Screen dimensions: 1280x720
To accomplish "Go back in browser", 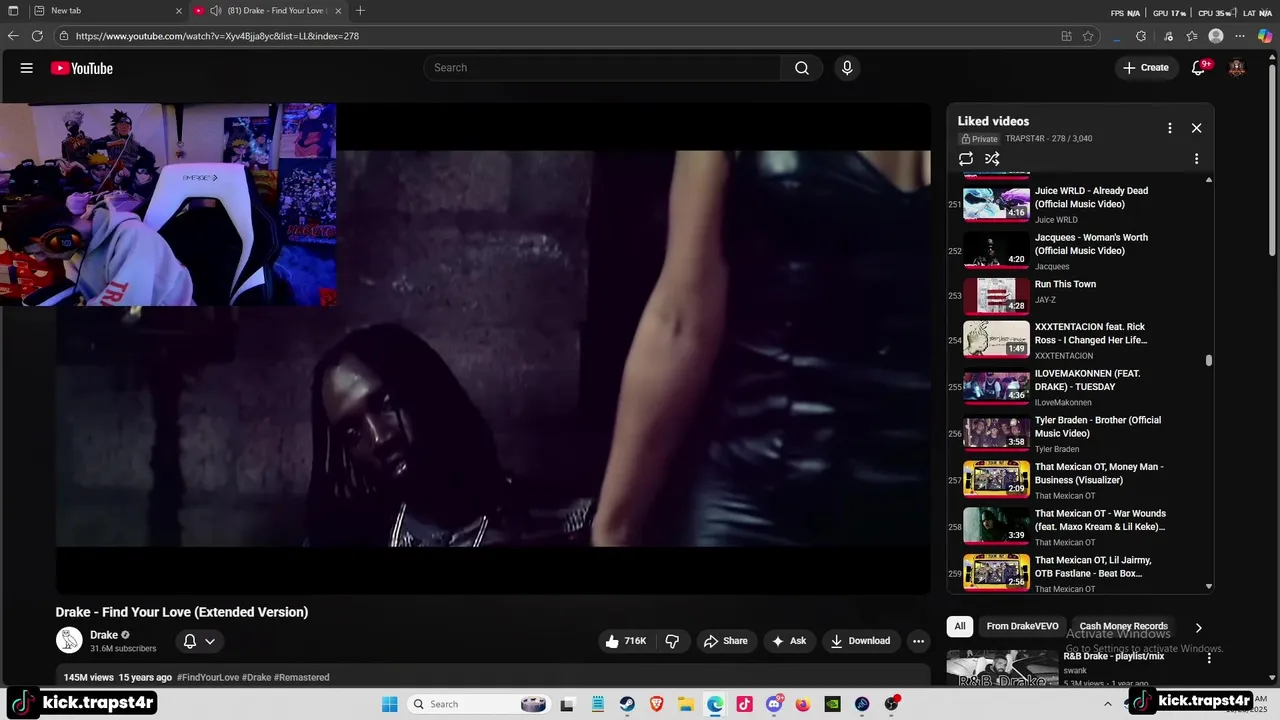I will (x=13, y=36).
